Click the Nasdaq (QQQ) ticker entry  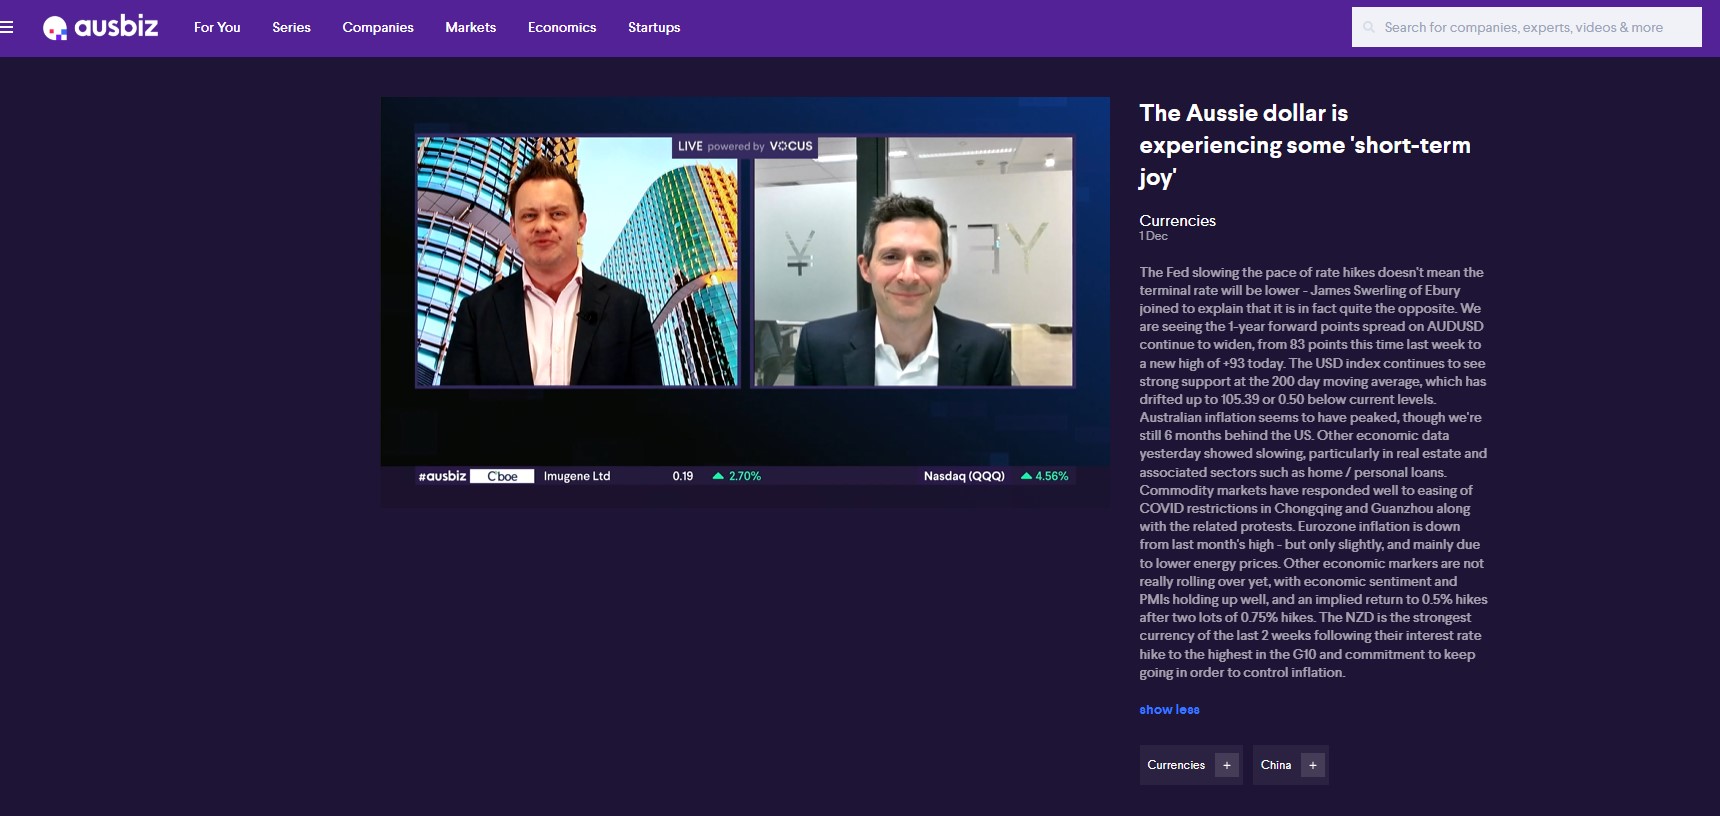(x=964, y=476)
